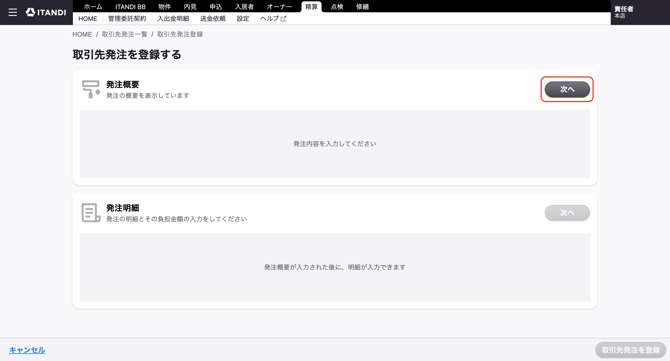Click the document icon beside 発注明細

(91, 213)
